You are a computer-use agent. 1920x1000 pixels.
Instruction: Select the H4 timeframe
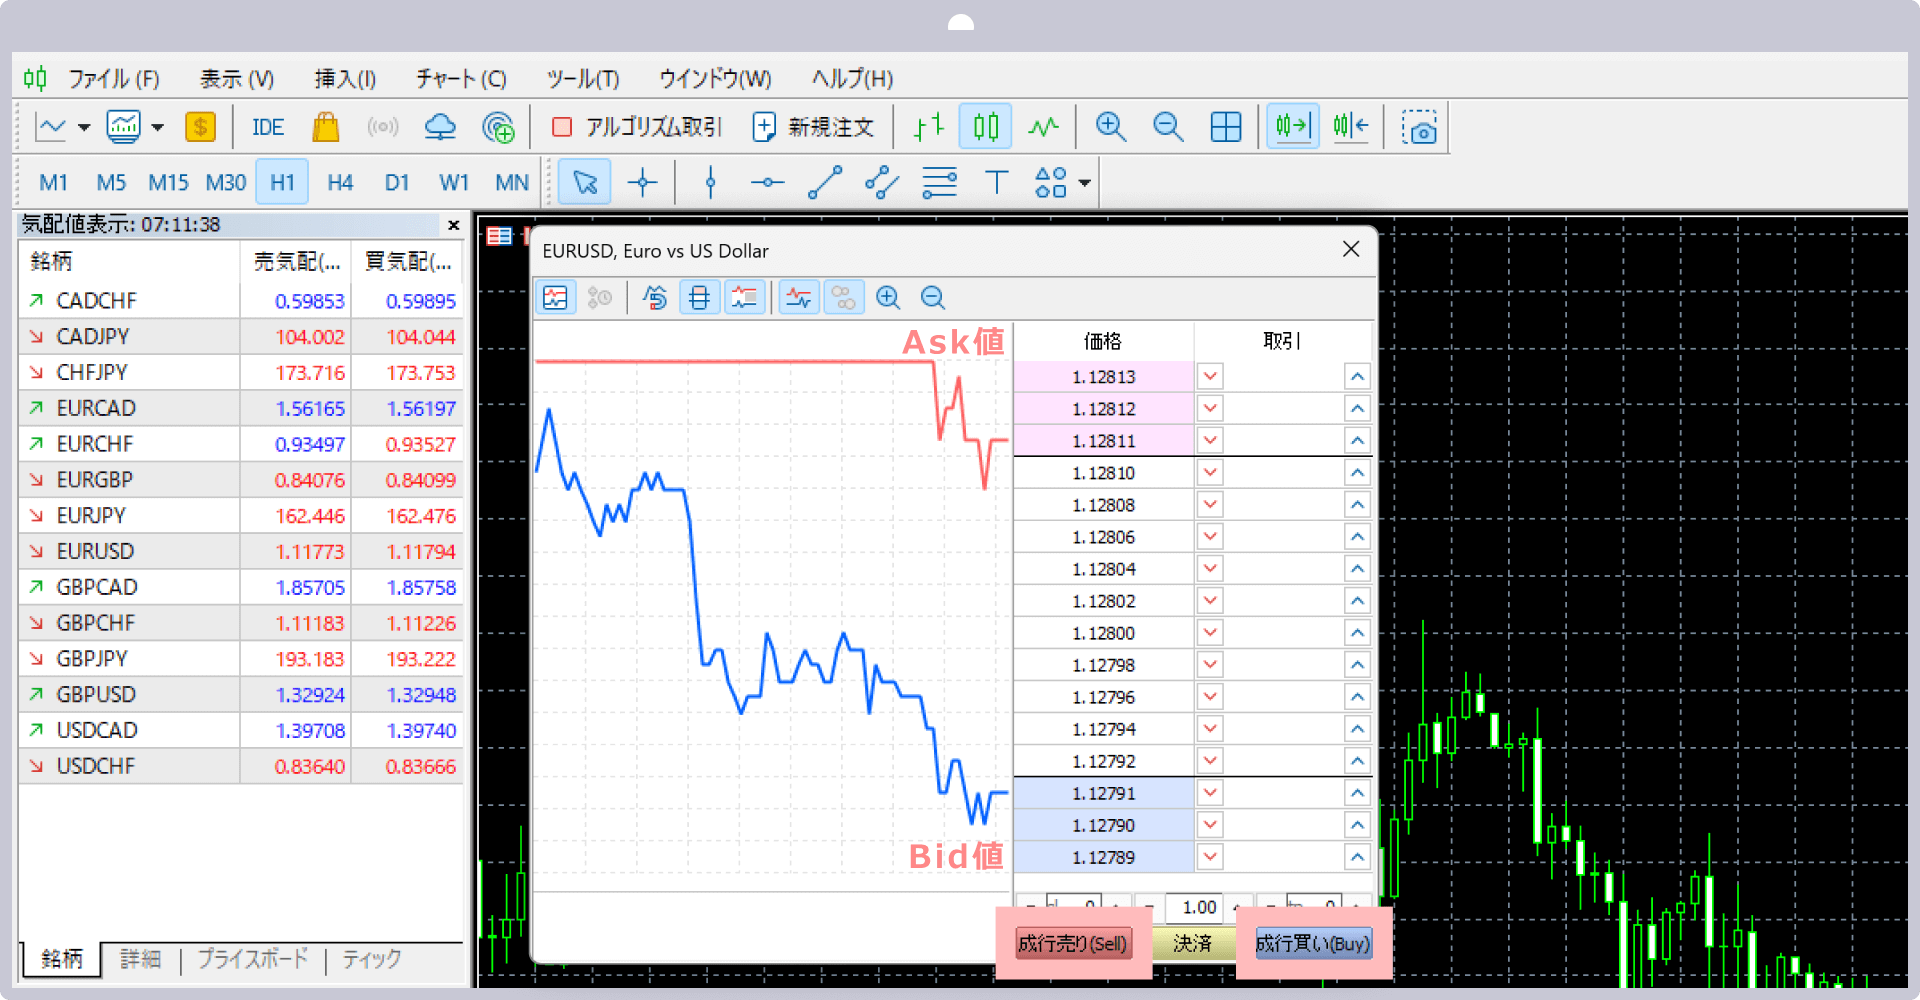340,183
